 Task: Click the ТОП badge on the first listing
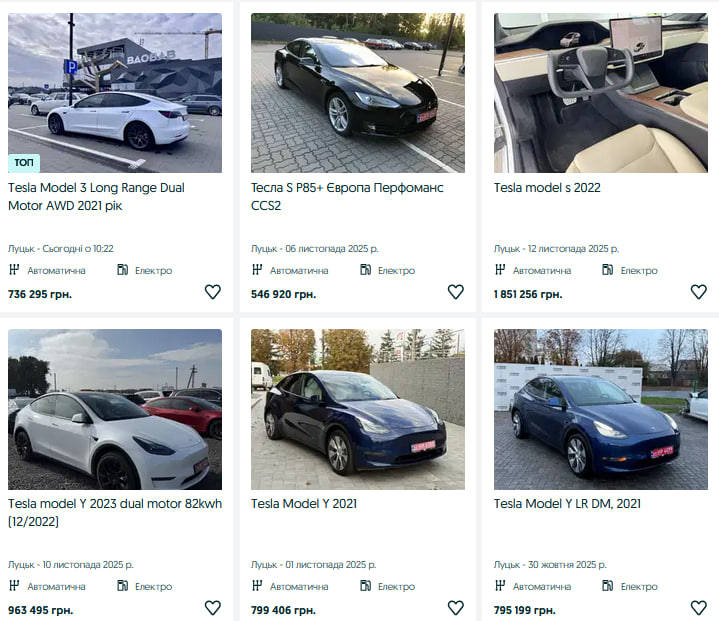(24, 162)
